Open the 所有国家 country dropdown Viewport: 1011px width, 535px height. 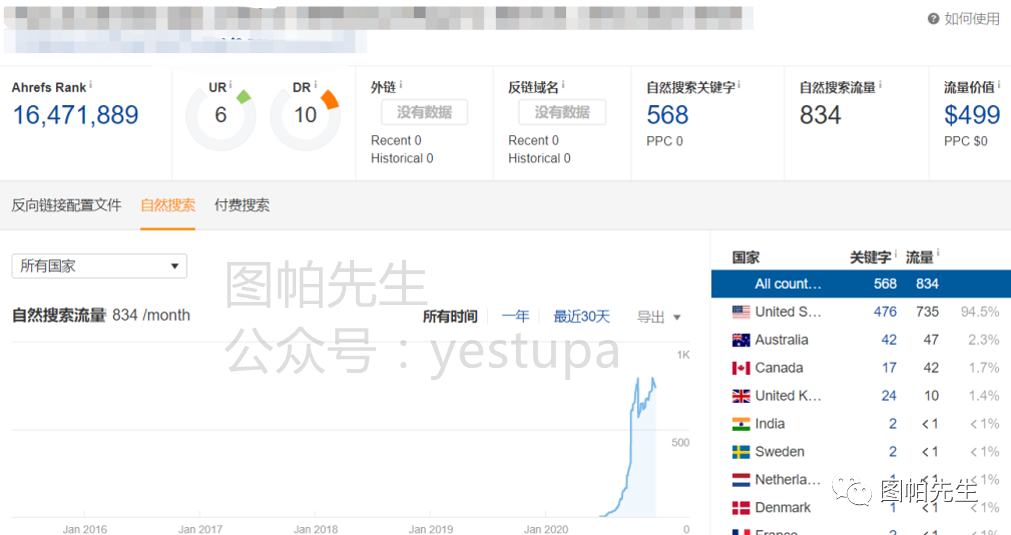(99, 266)
